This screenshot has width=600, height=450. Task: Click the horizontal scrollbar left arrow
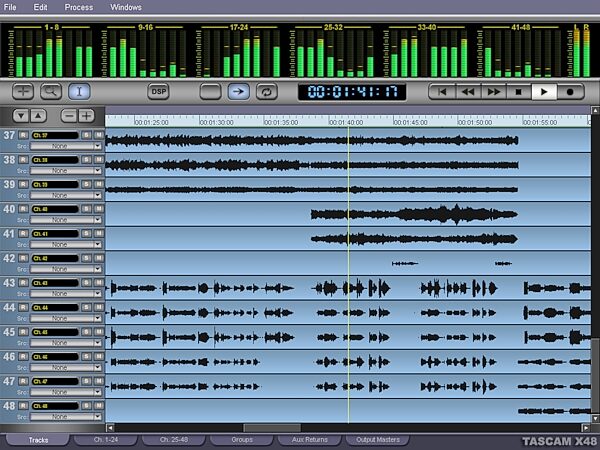click(x=110, y=427)
